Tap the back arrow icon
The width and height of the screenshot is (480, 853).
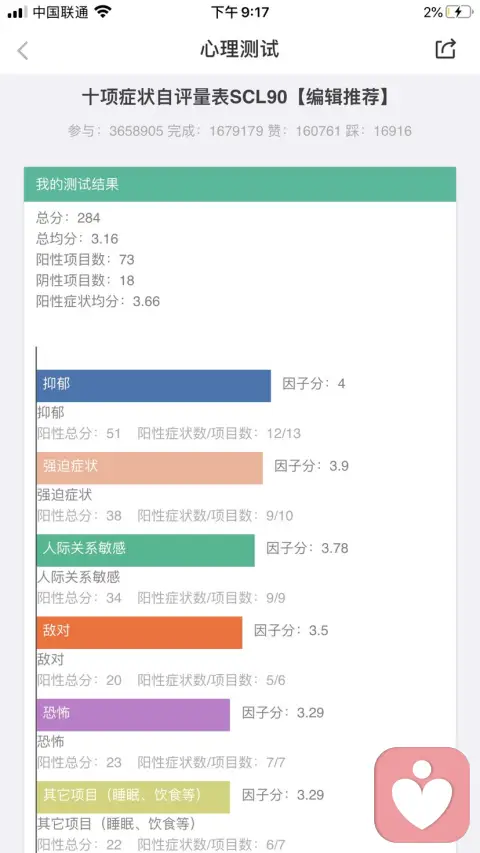(x=22, y=50)
